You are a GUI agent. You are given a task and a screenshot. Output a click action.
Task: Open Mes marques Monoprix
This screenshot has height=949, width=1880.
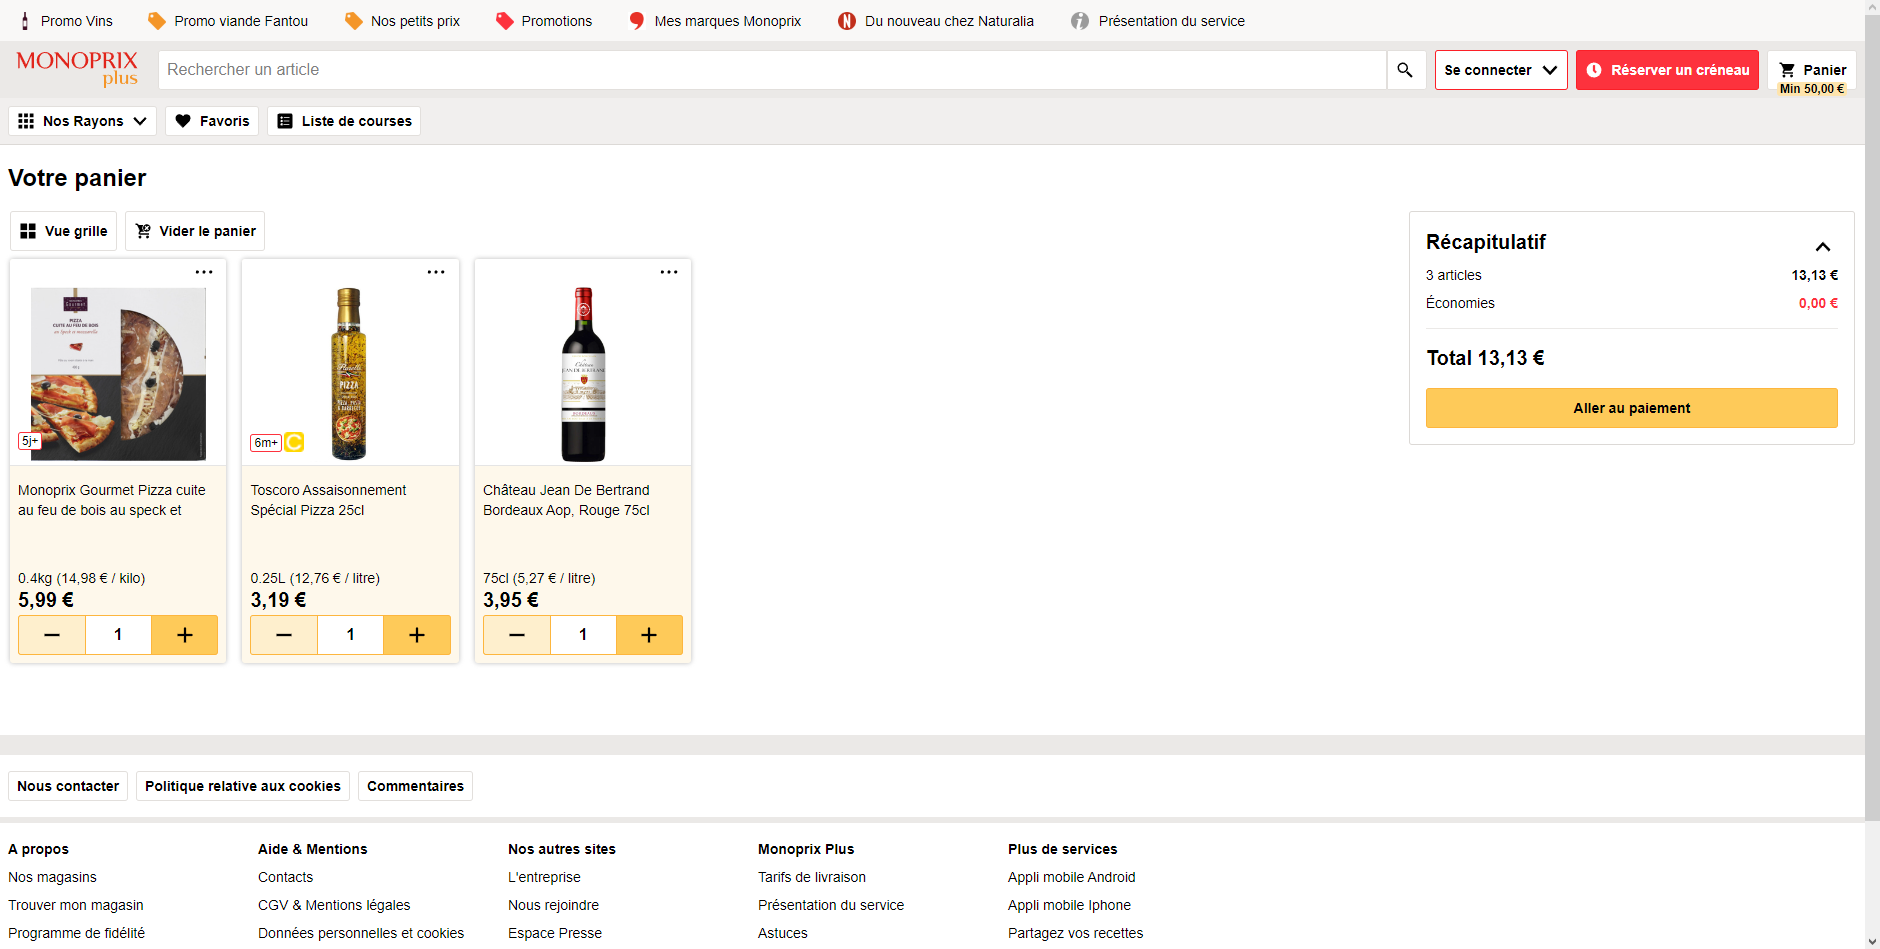tap(715, 21)
